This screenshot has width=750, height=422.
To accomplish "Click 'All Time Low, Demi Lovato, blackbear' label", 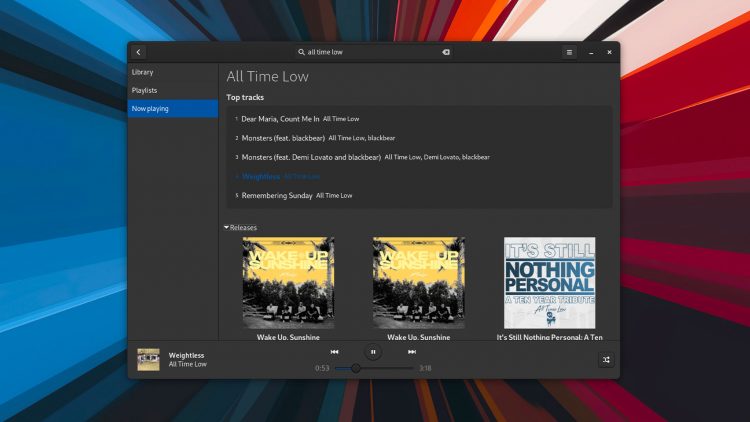I will [x=437, y=157].
